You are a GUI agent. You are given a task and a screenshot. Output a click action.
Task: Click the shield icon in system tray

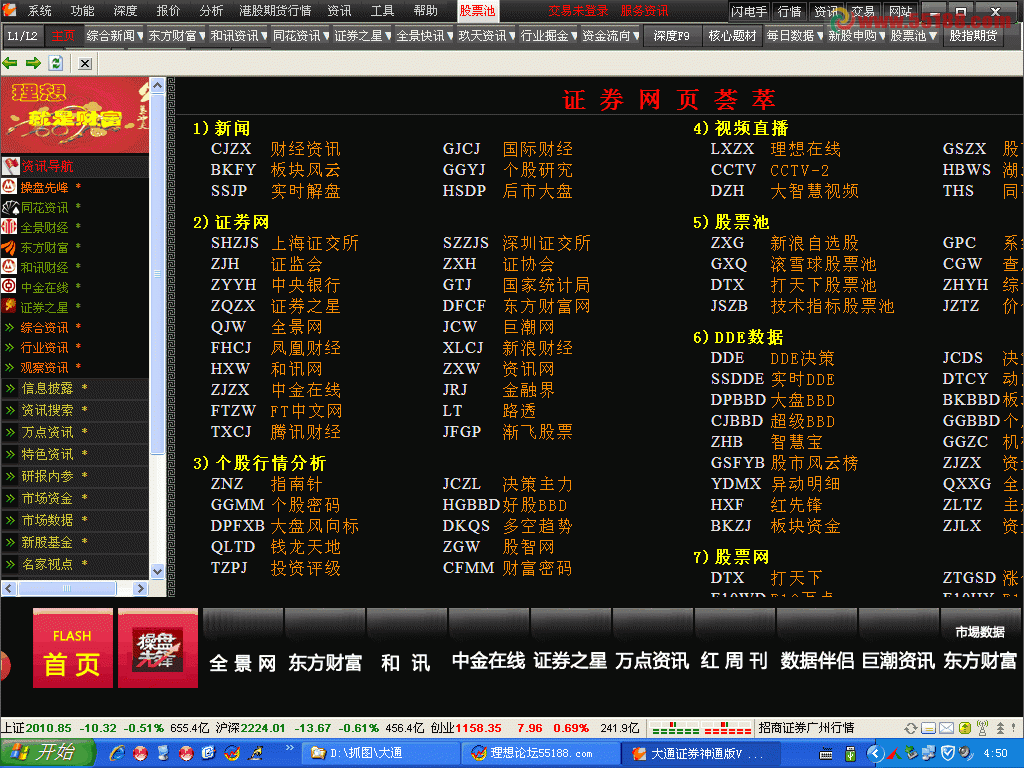pos(948,753)
